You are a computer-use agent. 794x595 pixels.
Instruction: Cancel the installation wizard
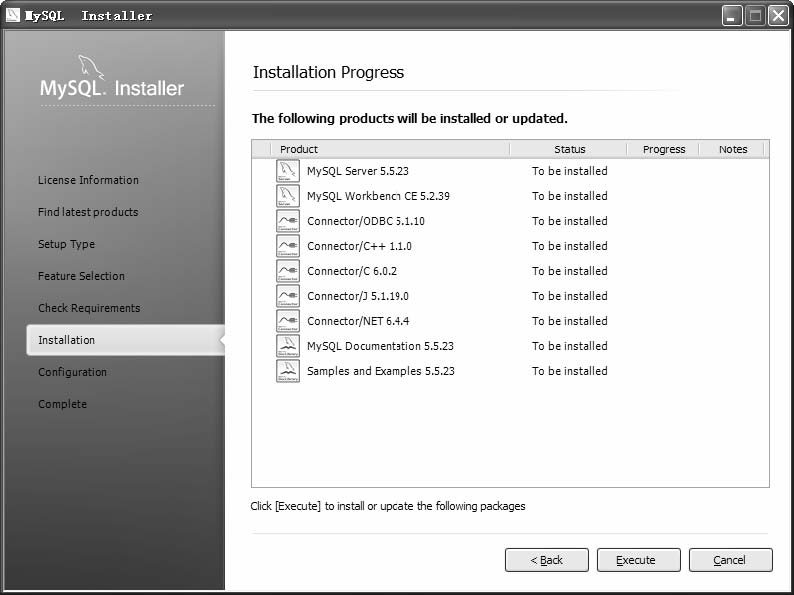731,560
